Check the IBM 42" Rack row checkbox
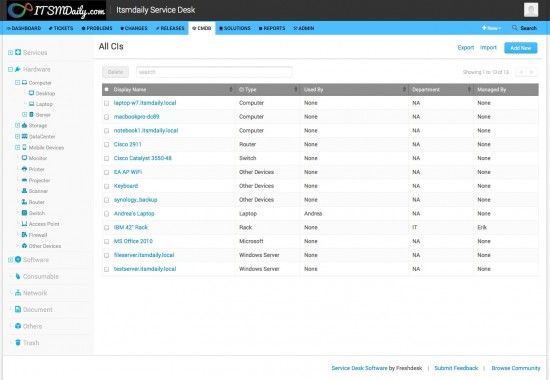This screenshot has width=550, height=380. point(107,228)
